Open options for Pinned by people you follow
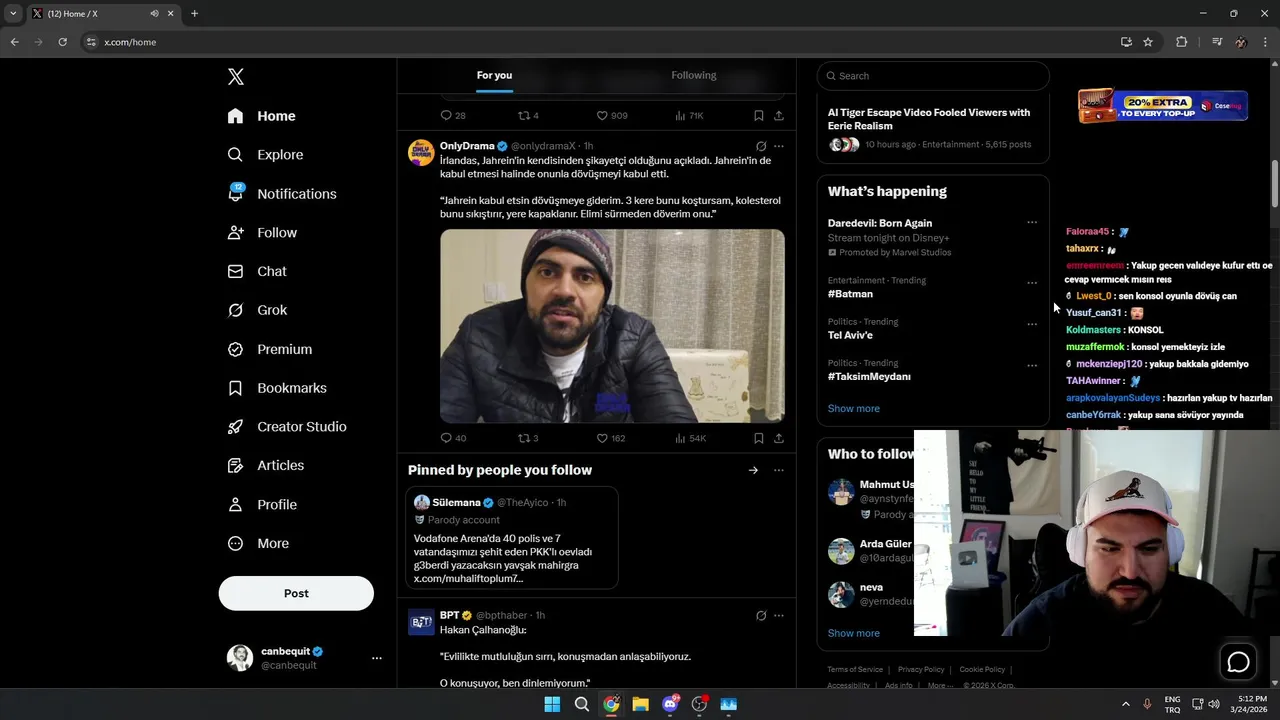The width and height of the screenshot is (1280, 720). [x=779, y=470]
